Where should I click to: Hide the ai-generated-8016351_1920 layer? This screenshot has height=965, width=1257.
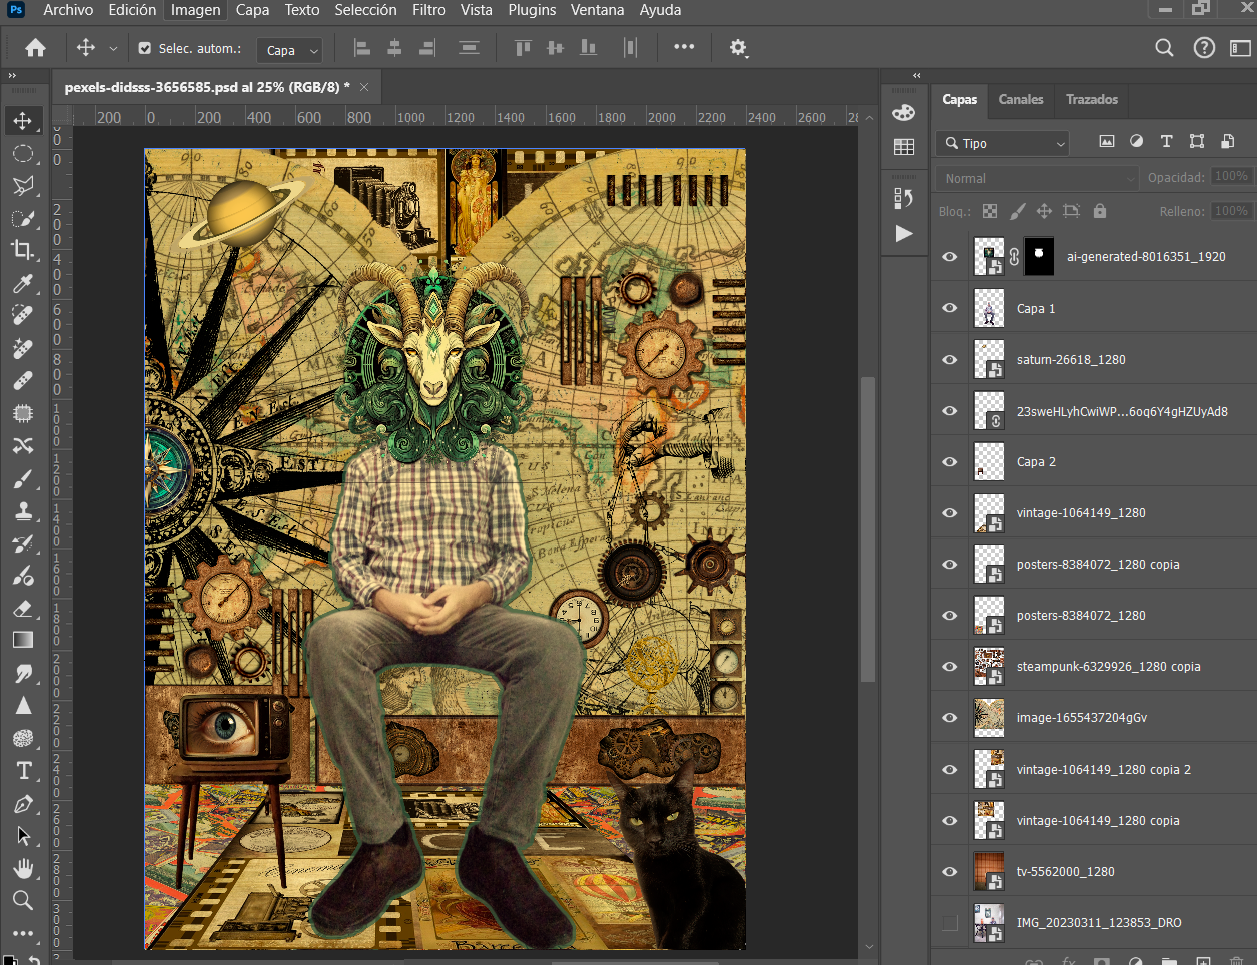point(950,257)
